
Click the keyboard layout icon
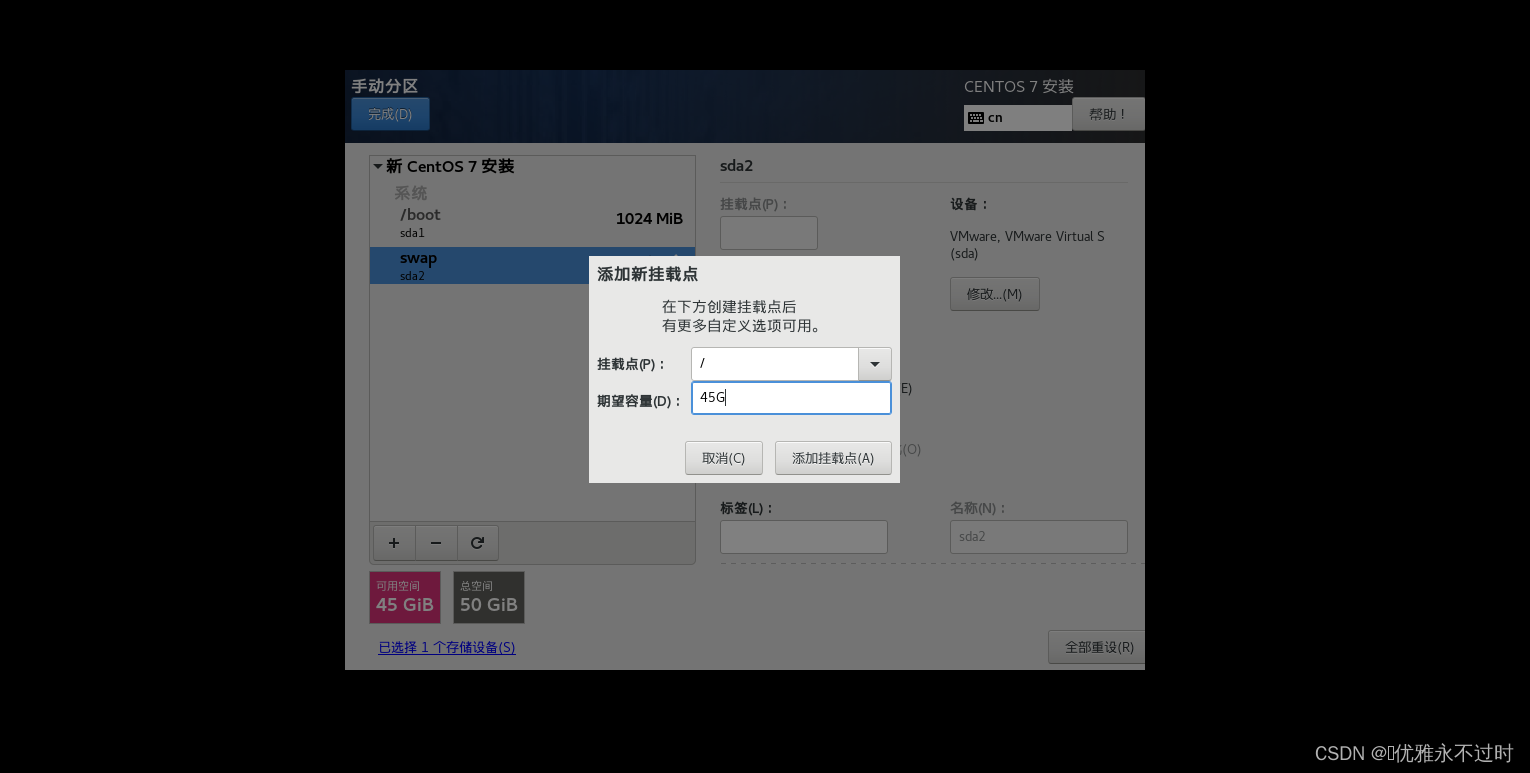point(976,118)
